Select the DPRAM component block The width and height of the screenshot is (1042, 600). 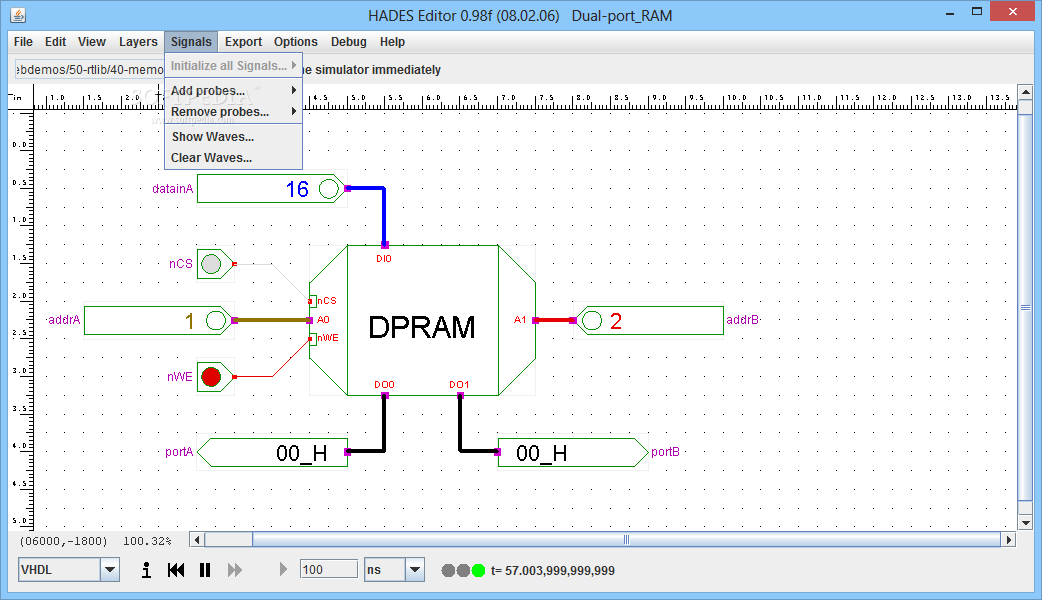[x=422, y=320]
